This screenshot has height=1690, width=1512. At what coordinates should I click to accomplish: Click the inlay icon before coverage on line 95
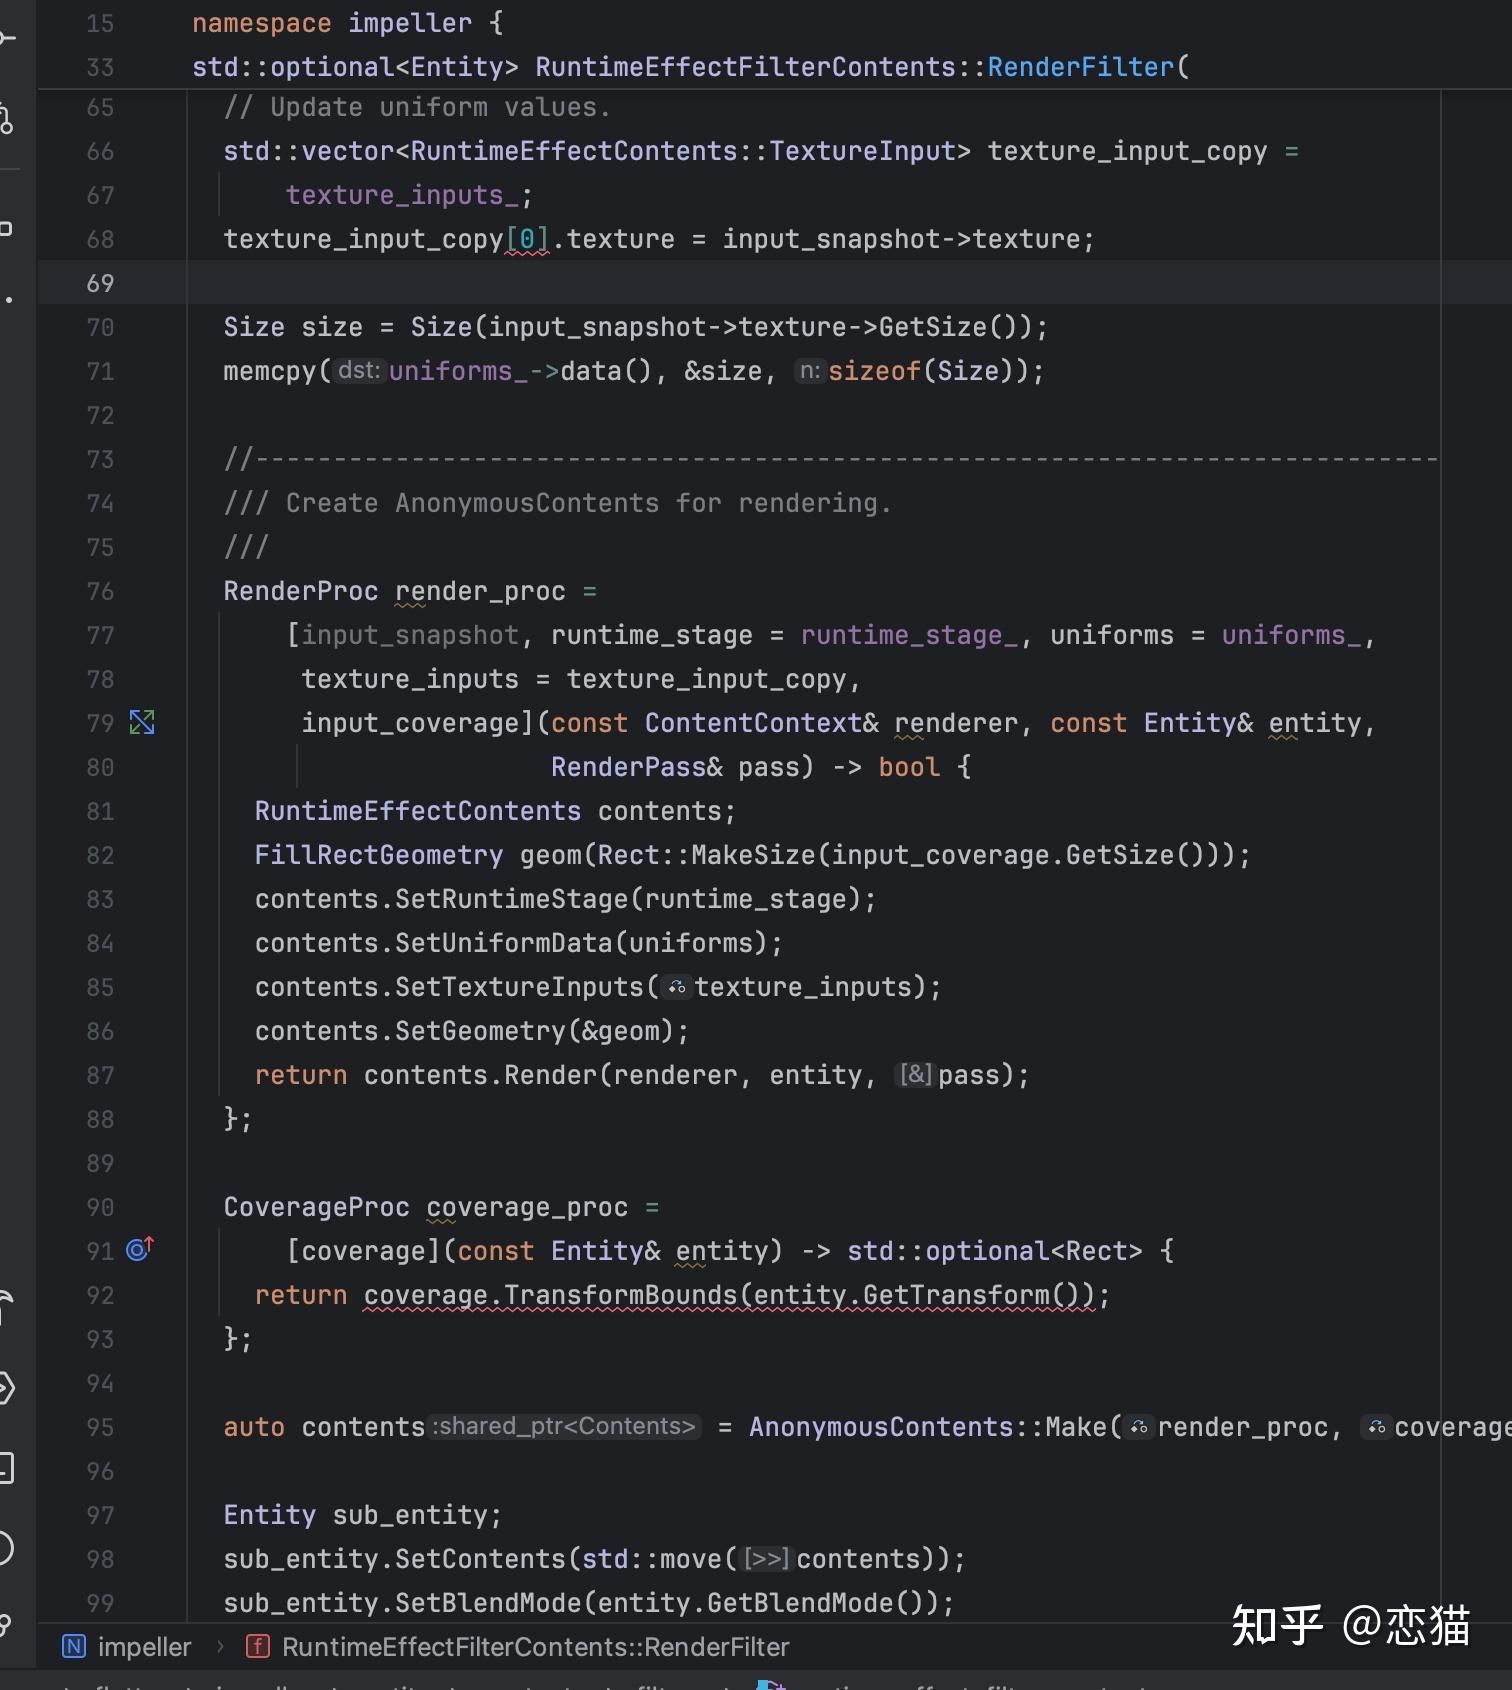click(1378, 1428)
